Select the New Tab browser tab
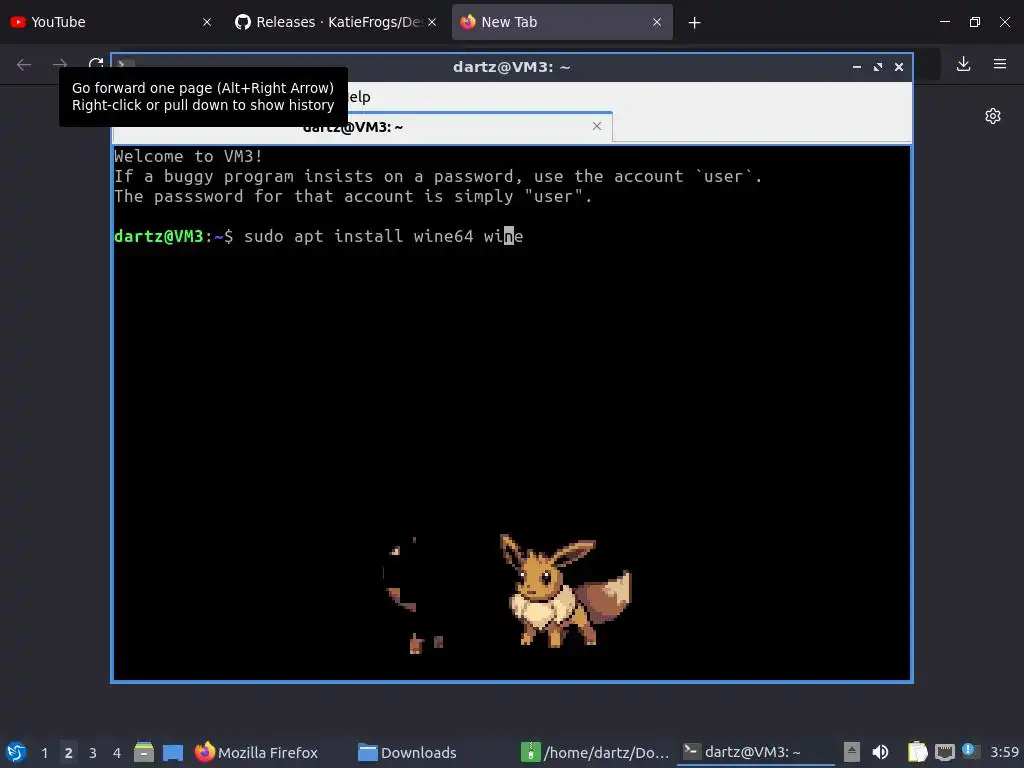1024x768 pixels. click(562, 22)
